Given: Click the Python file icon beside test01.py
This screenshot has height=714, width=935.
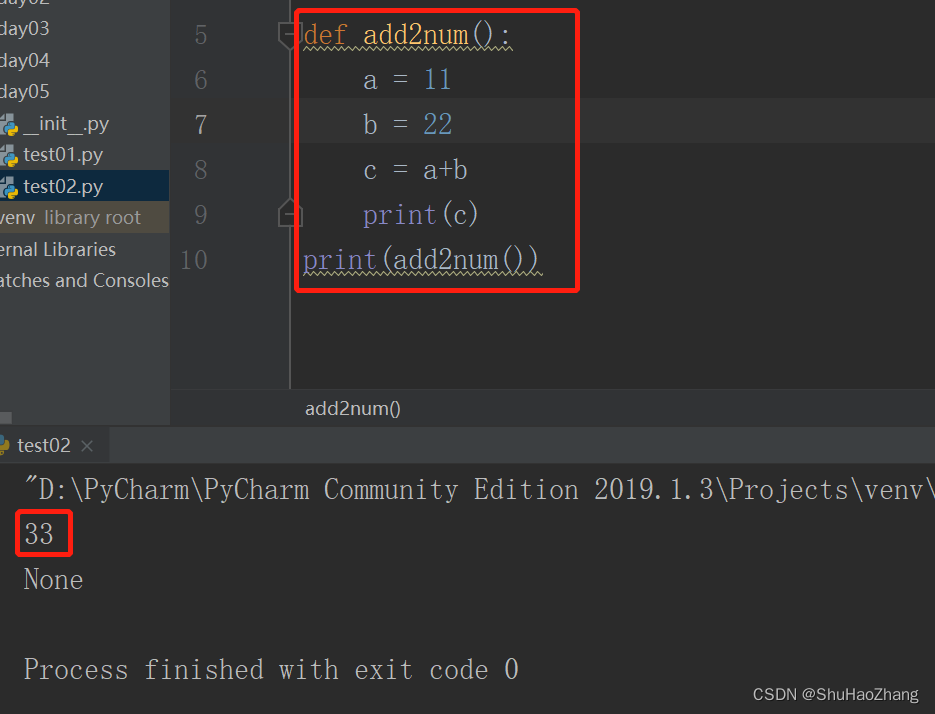Looking at the screenshot, I should coord(9,156).
